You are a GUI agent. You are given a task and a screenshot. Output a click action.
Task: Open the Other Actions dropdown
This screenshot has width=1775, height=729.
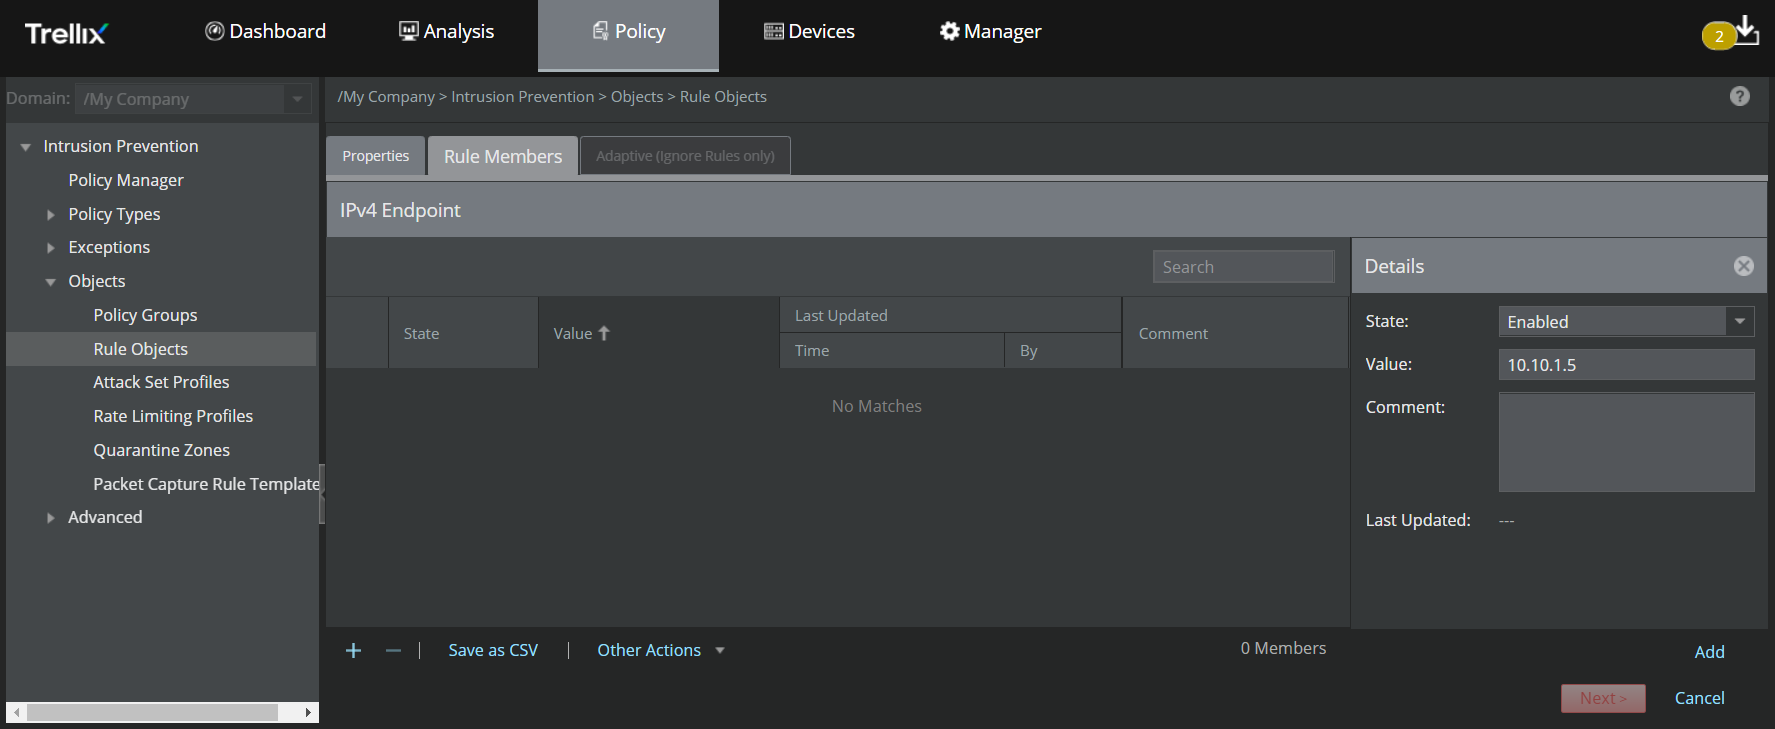coord(661,650)
